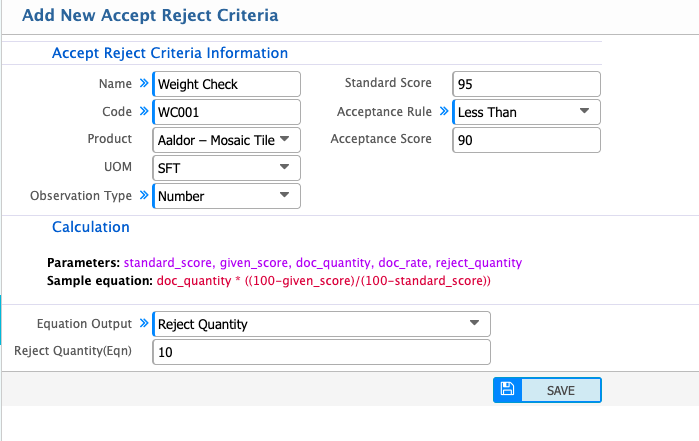Click the required arrow beside Equation Output
This screenshot has width=699, height=441.
coord(142,324)
